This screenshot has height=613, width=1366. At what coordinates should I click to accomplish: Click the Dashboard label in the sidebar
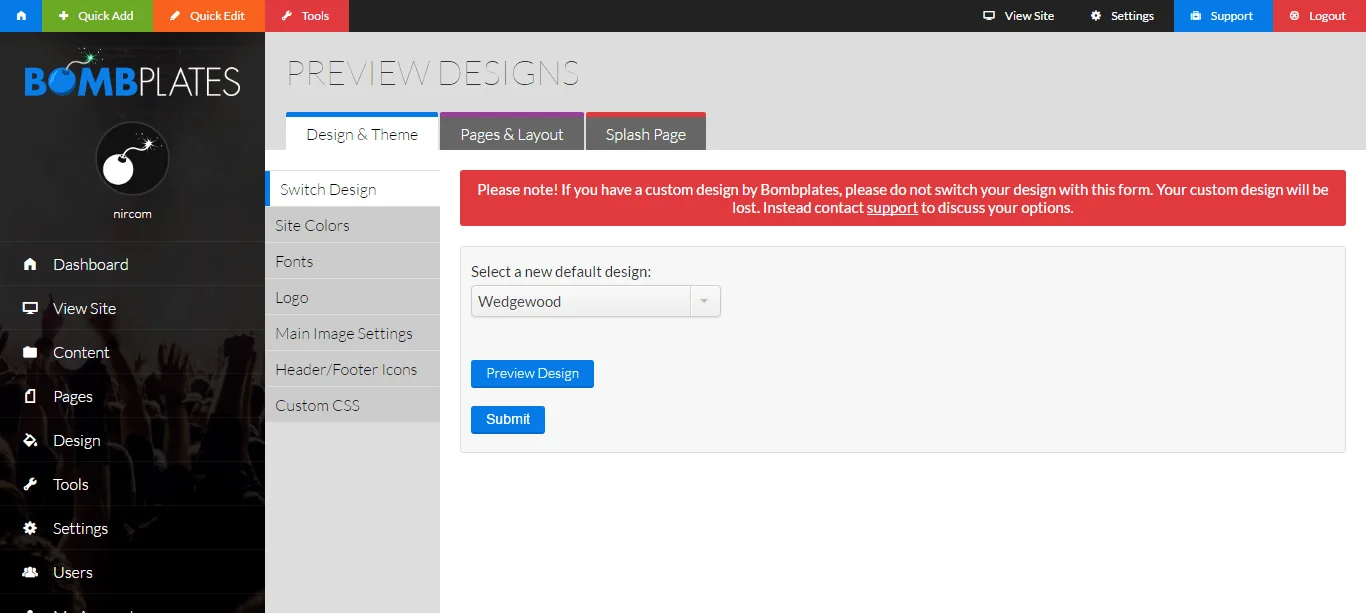pos(91,264)
